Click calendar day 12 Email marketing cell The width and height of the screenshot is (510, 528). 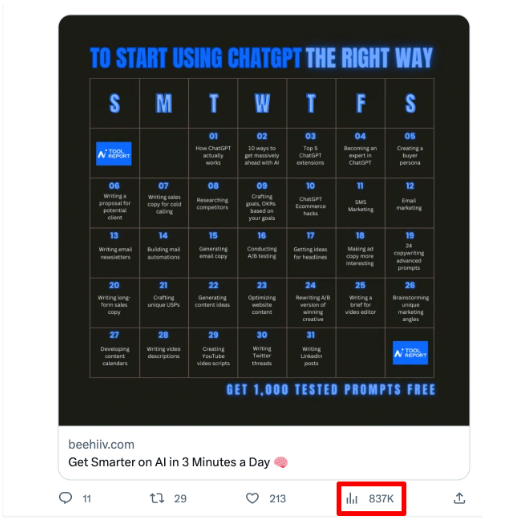410,203
